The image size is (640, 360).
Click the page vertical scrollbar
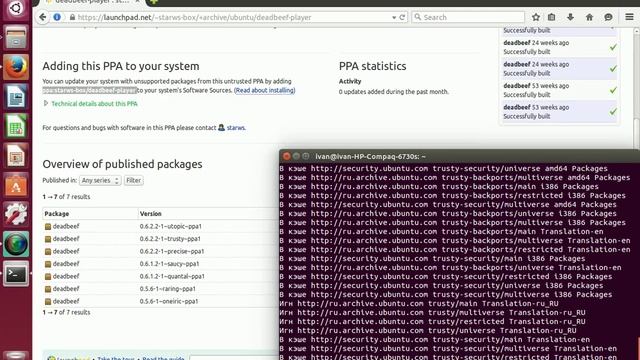[x=636, y=88]
